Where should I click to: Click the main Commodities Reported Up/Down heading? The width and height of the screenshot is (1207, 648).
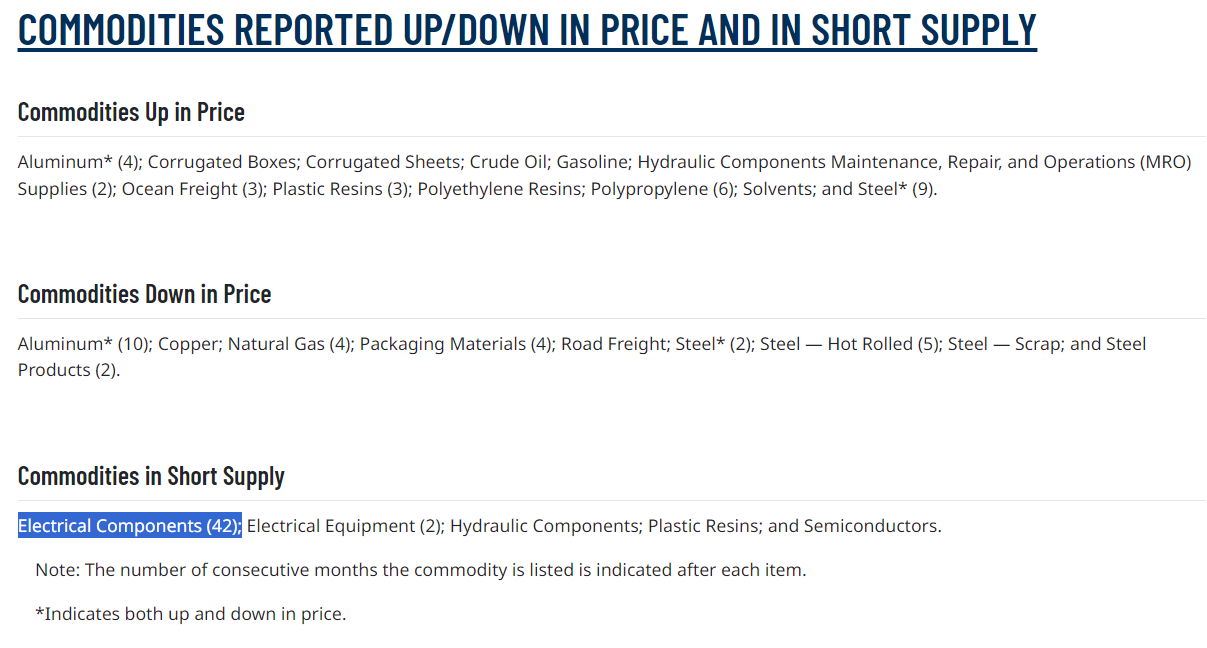pyautogui.click(x=527, y=30)
